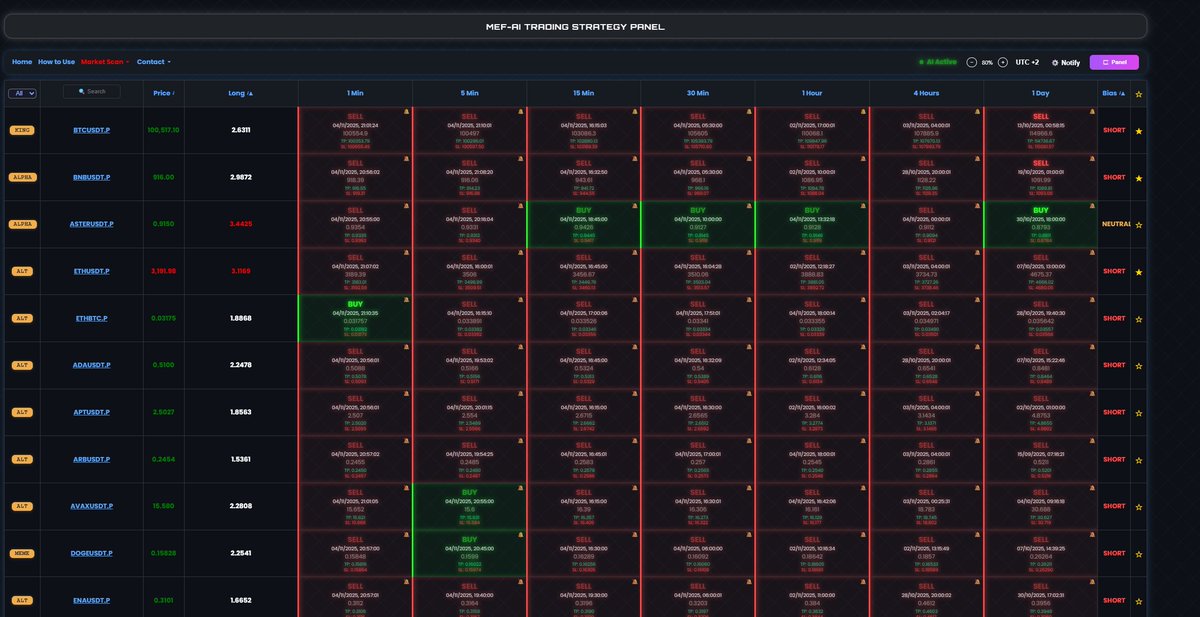Toggle favorite star for ASTERUSDT.P row
The image size is (1200, 617).
click(x=1139, y=225)
